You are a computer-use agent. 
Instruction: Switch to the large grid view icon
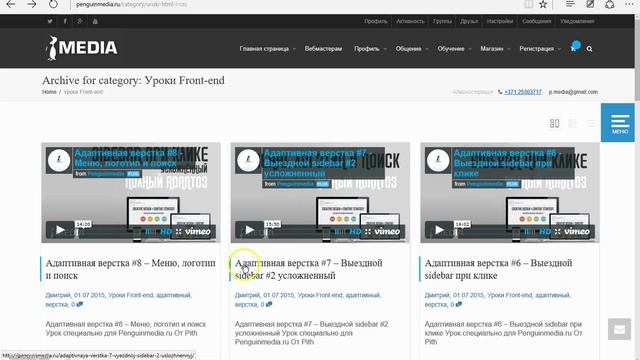pos(554,123)
